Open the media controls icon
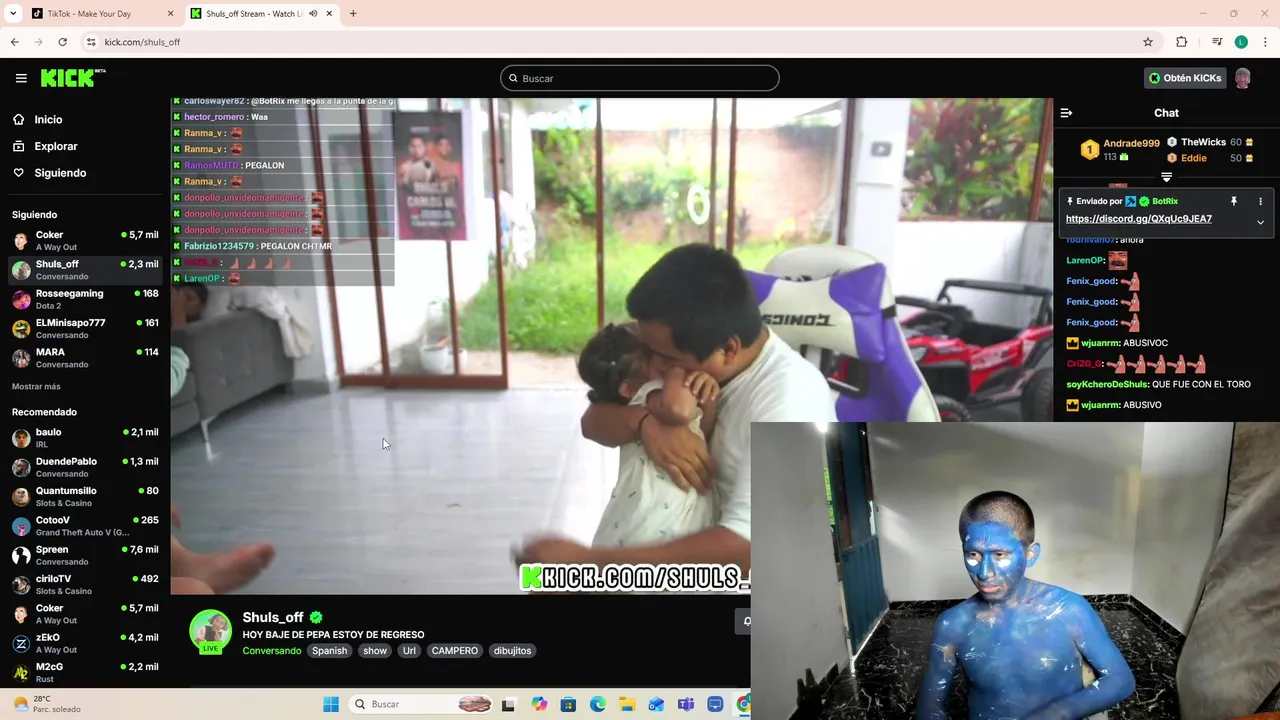 [1217, 42]
